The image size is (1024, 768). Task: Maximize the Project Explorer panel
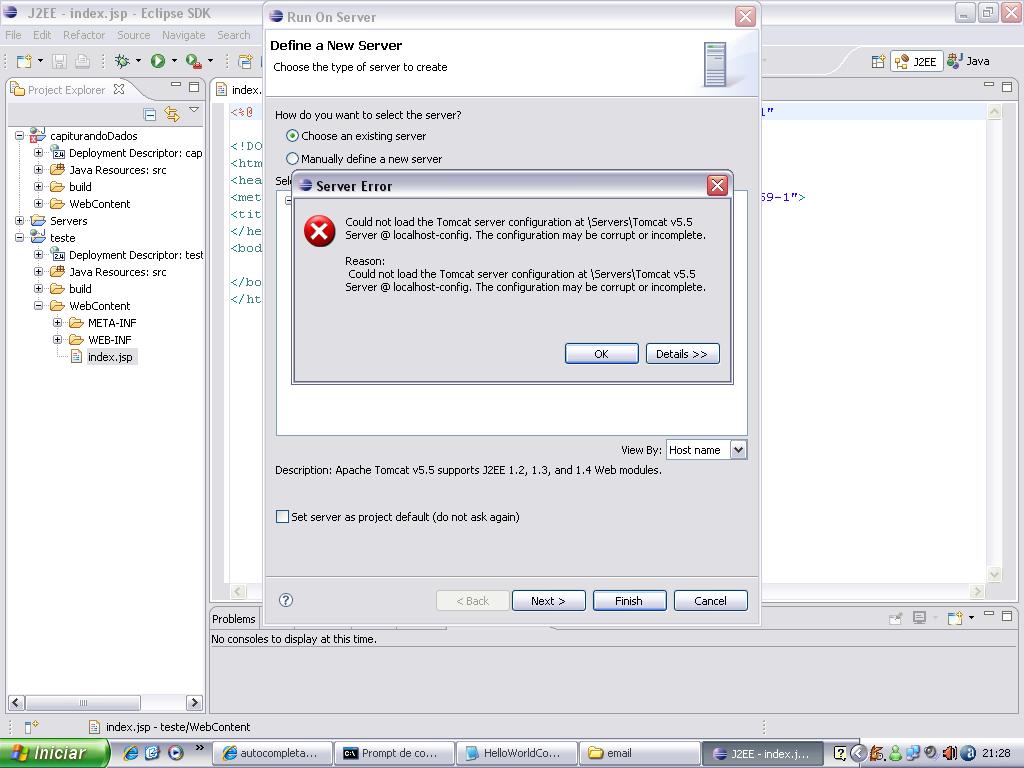pyautogui.click(x=194, y=87)
